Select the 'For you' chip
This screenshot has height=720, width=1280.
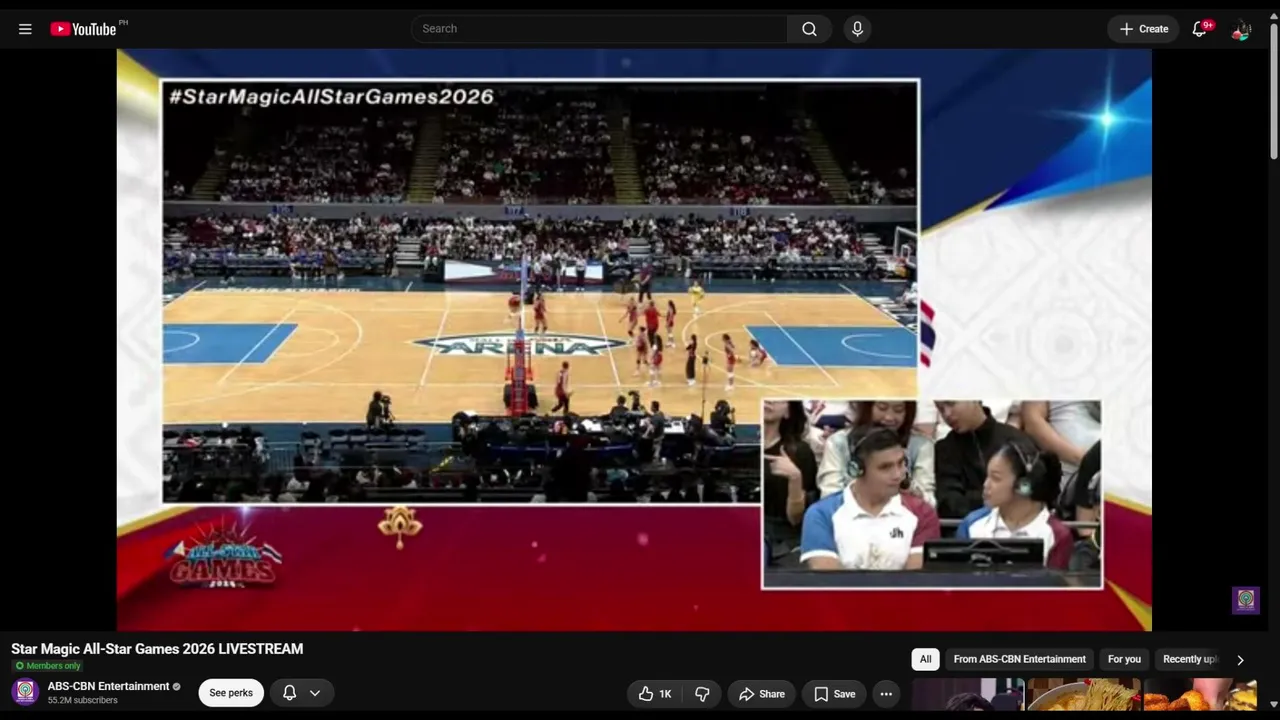click(x=1124, y=659)
